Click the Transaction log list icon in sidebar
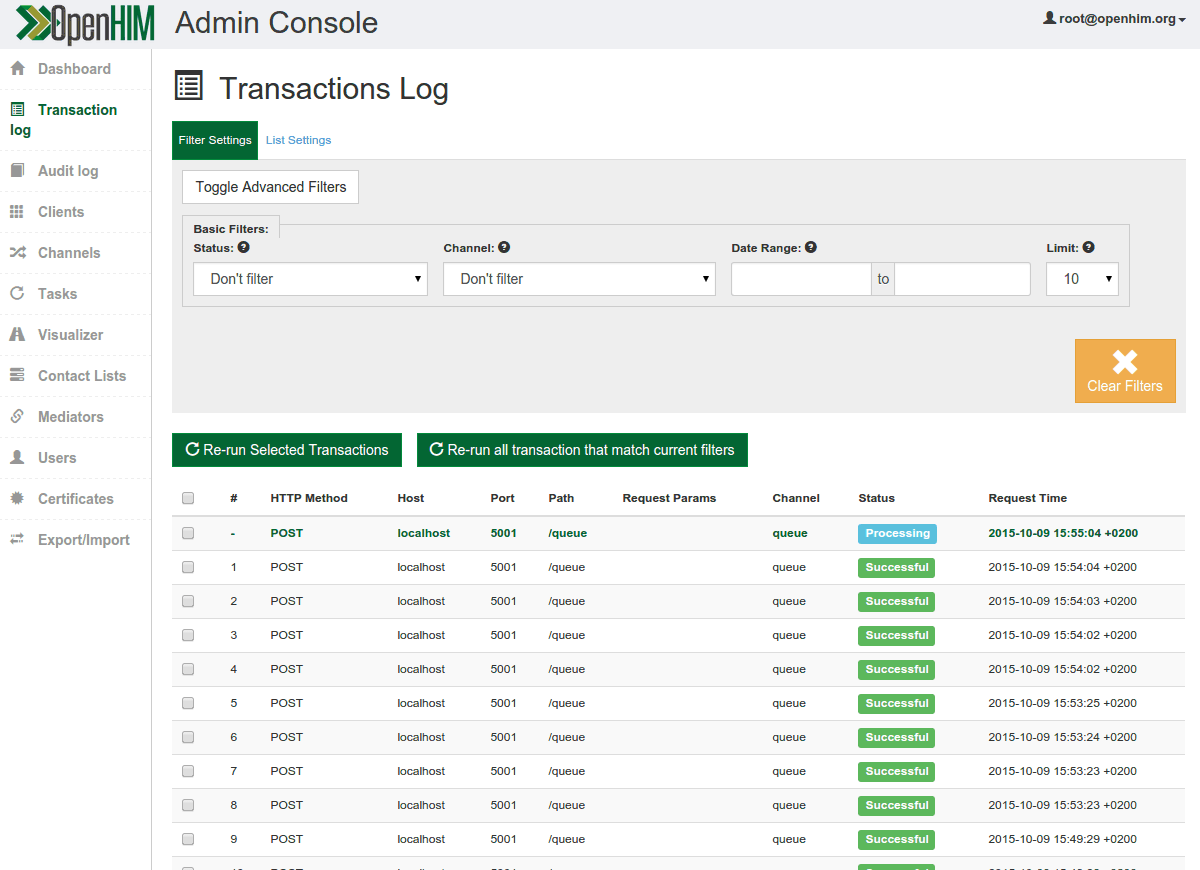Viewport: 1200px width, 870px height. tap(17, 110)
